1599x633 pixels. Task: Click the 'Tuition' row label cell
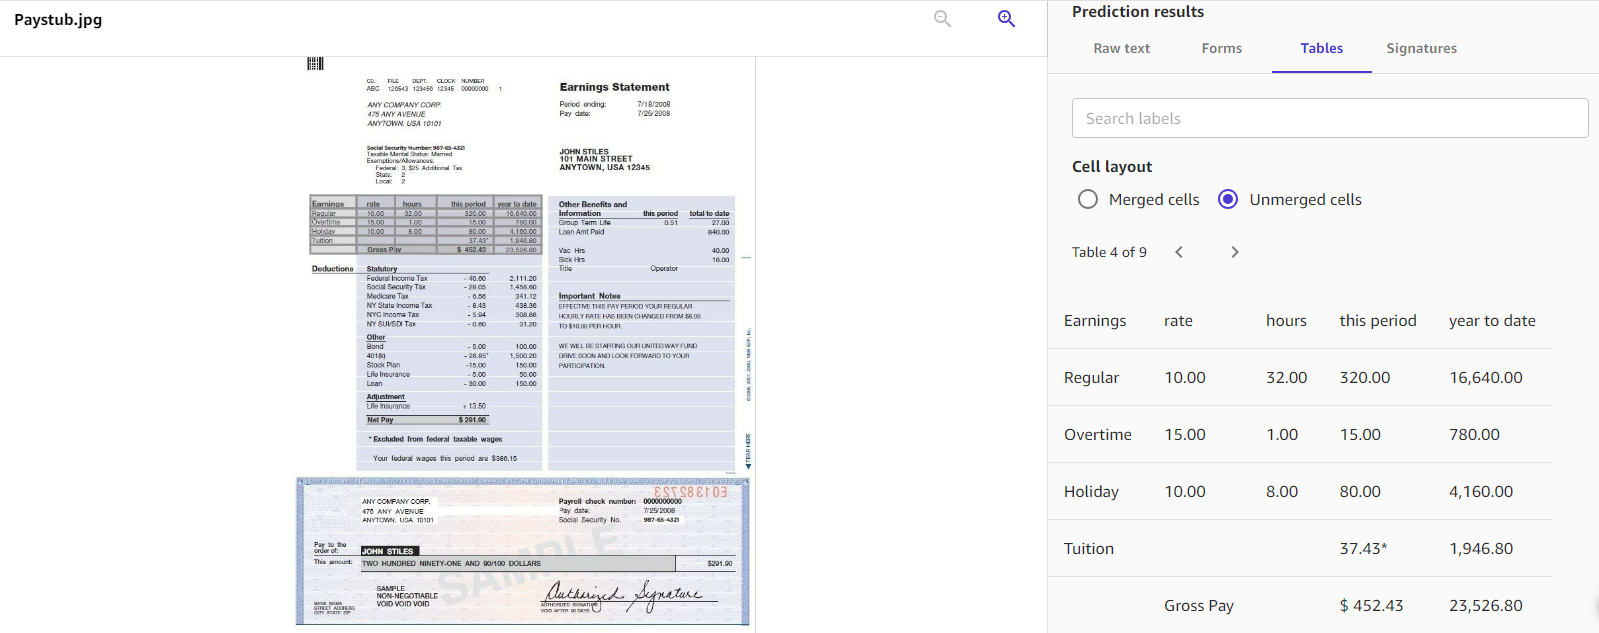click(x=1088, y=549)
